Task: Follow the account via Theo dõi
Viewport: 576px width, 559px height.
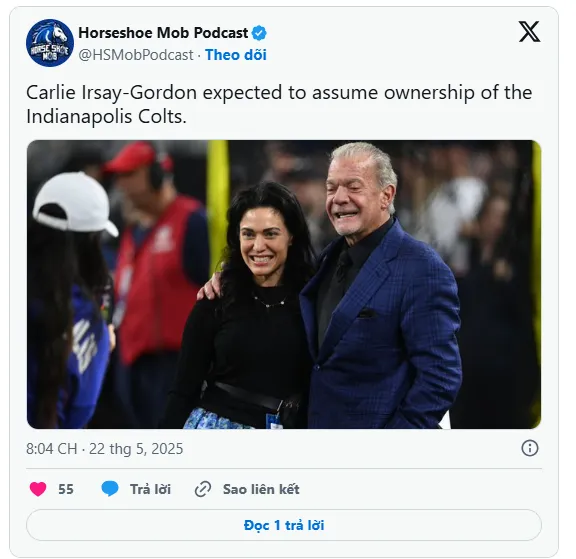Action: (236, 55)
